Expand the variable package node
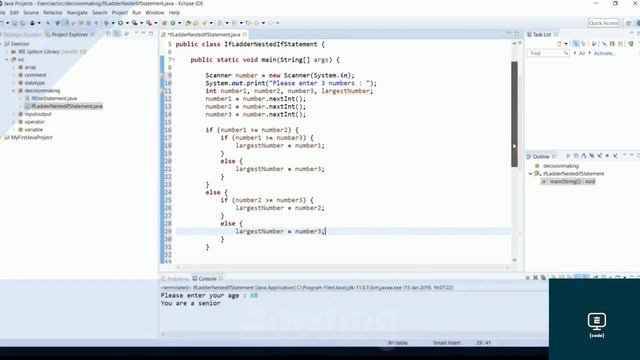 tap(14, 130)
